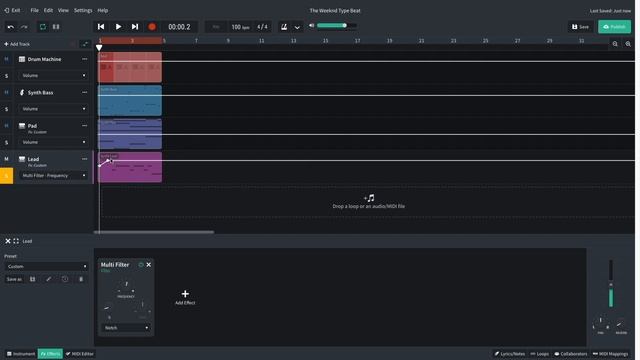Screen dimensions: 640x360
Task: Mute the Drum Machine track
Action: [6, 59]
